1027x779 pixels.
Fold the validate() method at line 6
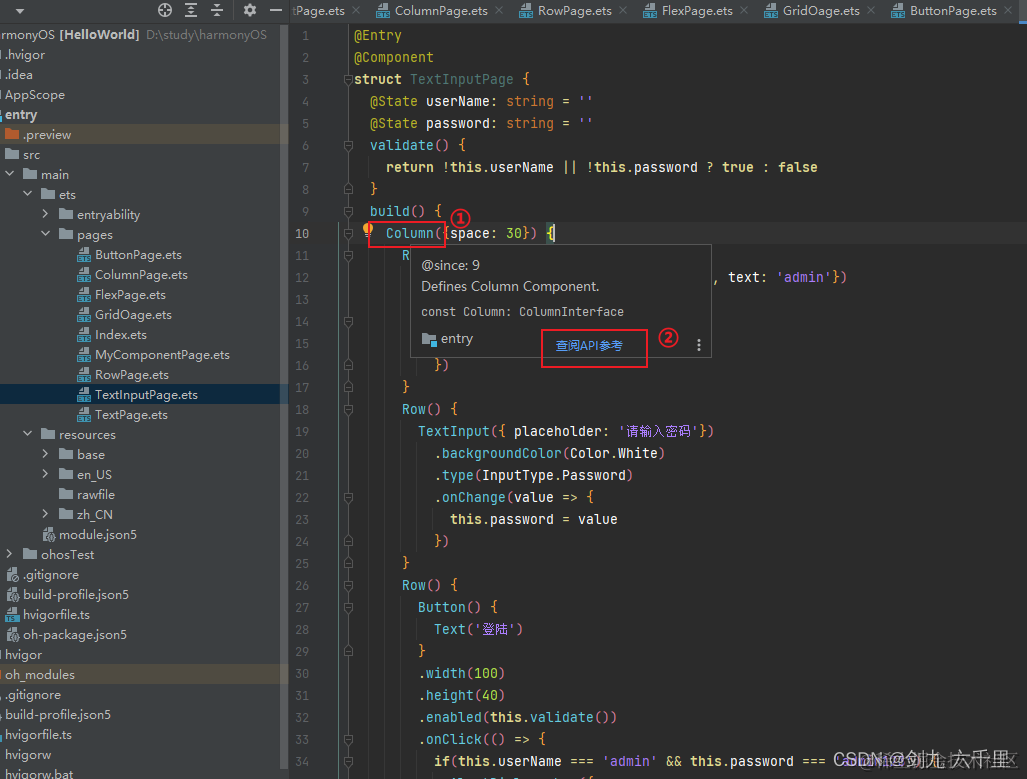pos(348,145)
